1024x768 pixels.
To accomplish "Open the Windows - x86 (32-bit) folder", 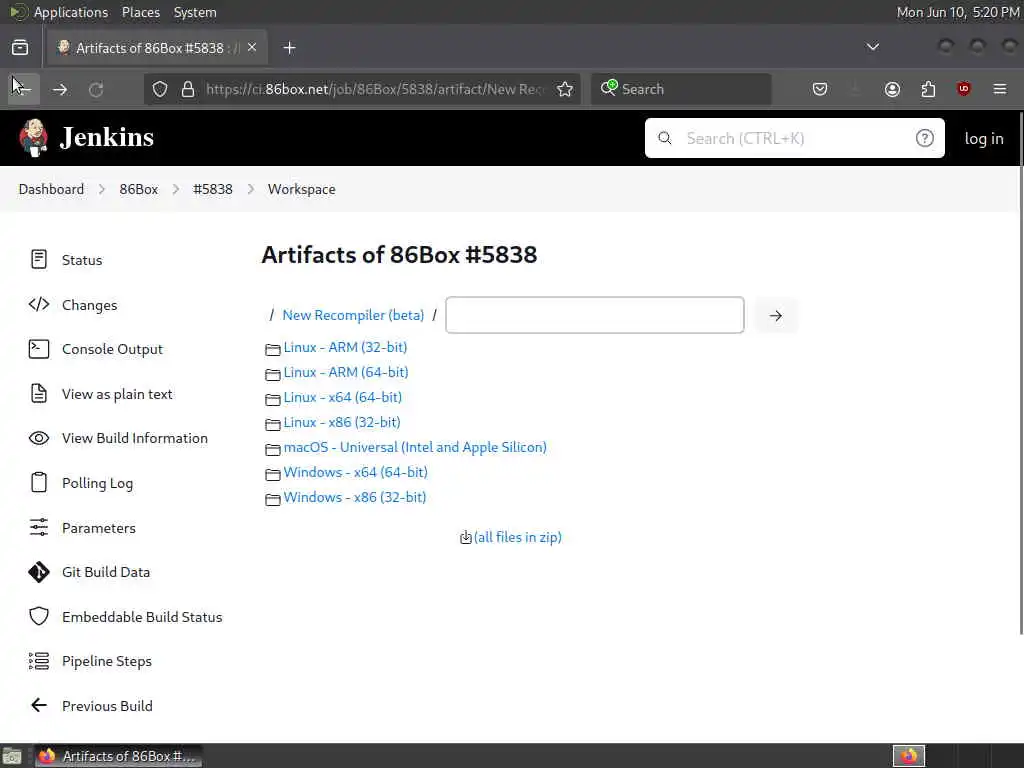I will 355,497.
